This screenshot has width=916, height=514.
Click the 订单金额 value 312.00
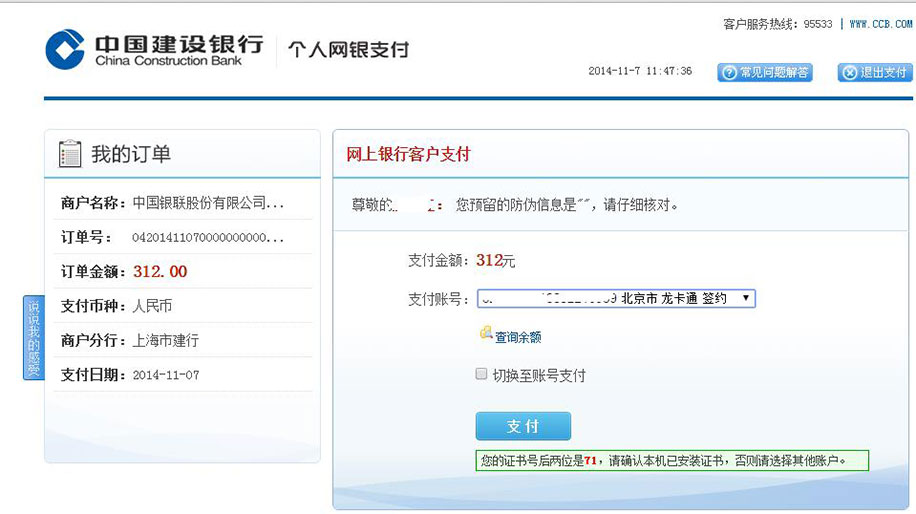pos(160,272)
